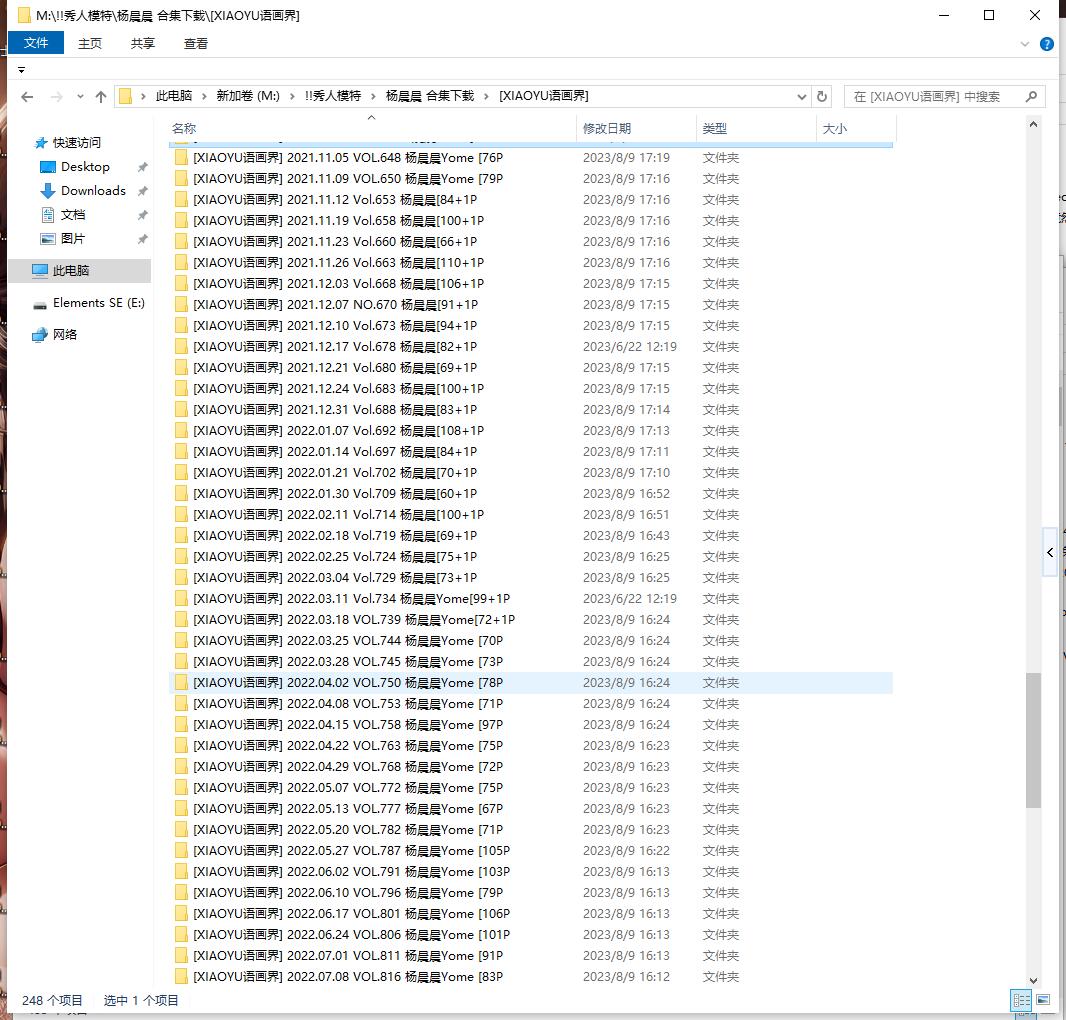The width and height of the screenshot is (1066, 1020).
Task: Select folder 2022.06.24 VOL.806
Action: pos(530,935)
